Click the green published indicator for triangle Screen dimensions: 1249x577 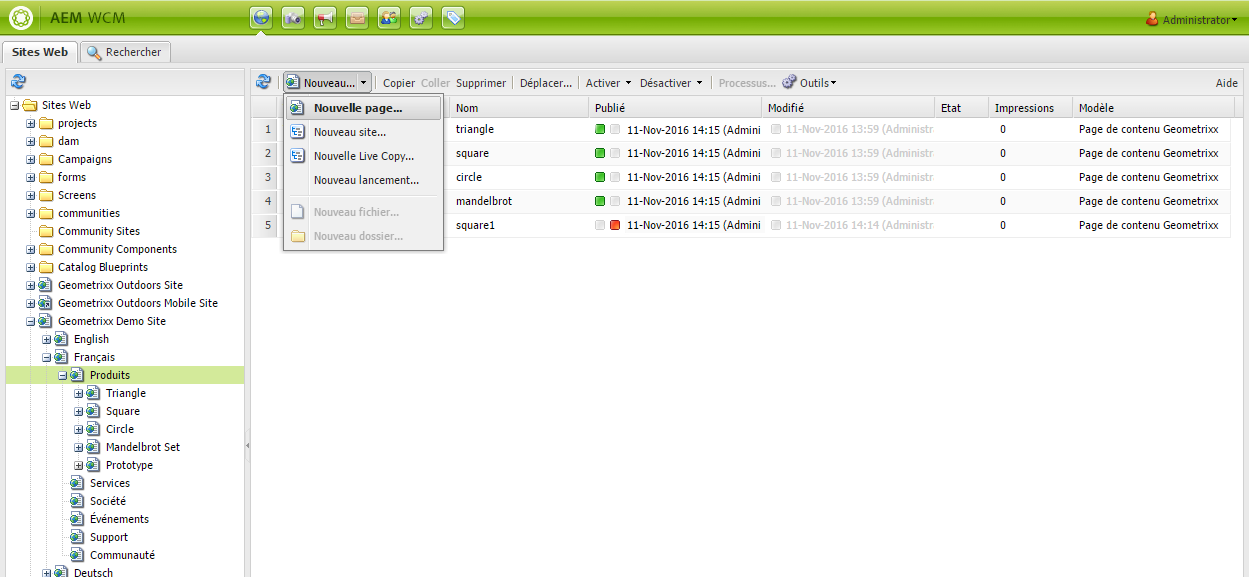(x=600, y=129)
